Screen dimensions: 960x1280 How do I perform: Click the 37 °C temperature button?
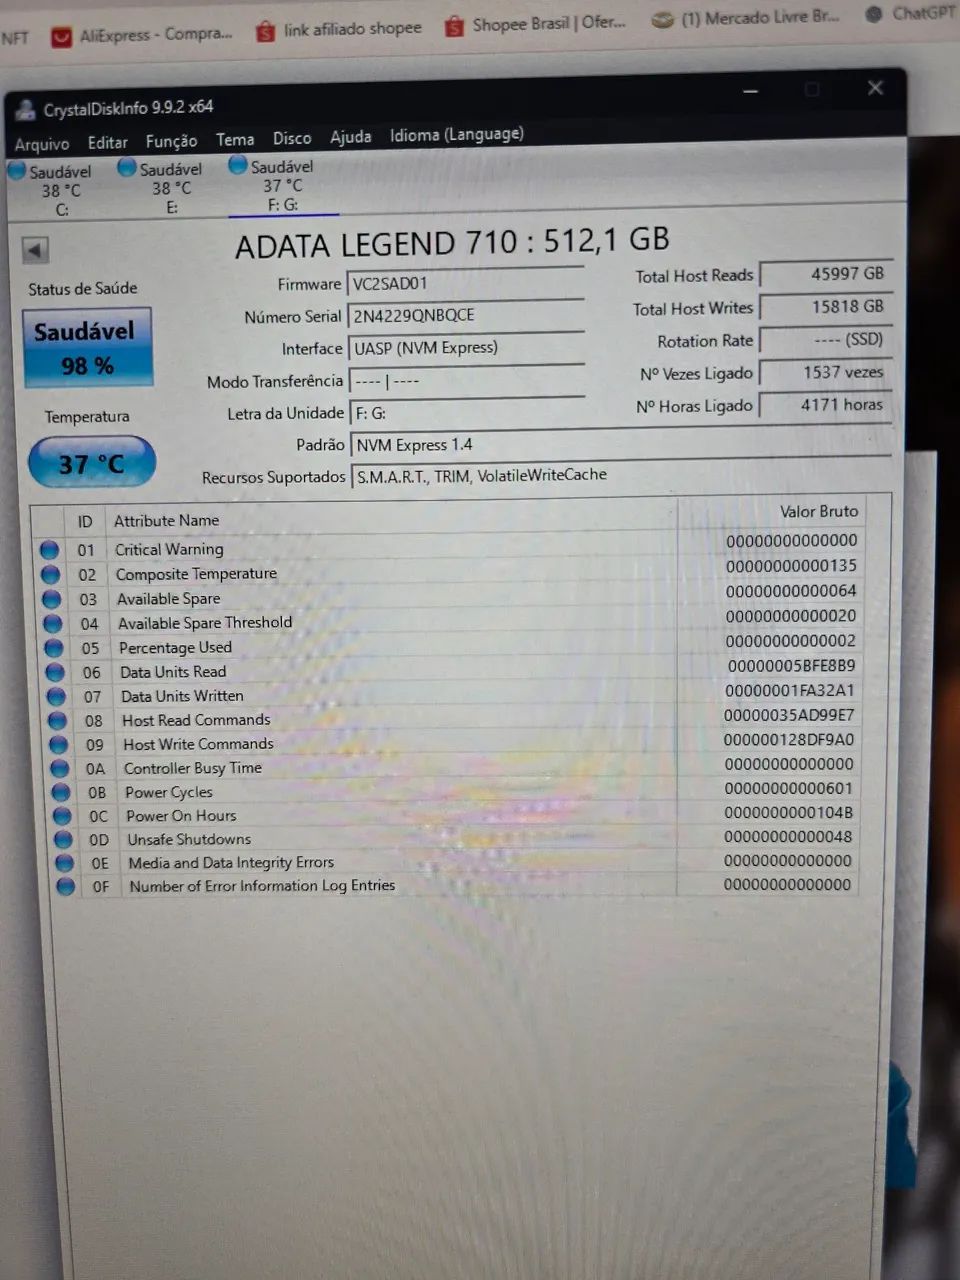coord(92,463)
